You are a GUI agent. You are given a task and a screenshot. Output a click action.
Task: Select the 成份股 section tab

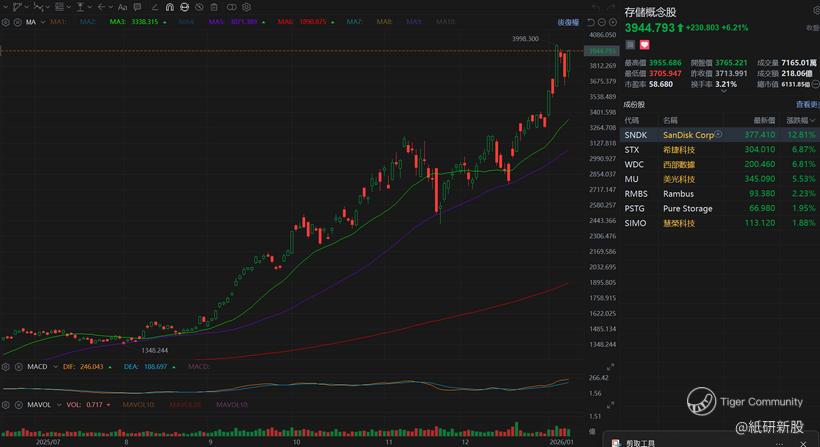click(634, 105)
